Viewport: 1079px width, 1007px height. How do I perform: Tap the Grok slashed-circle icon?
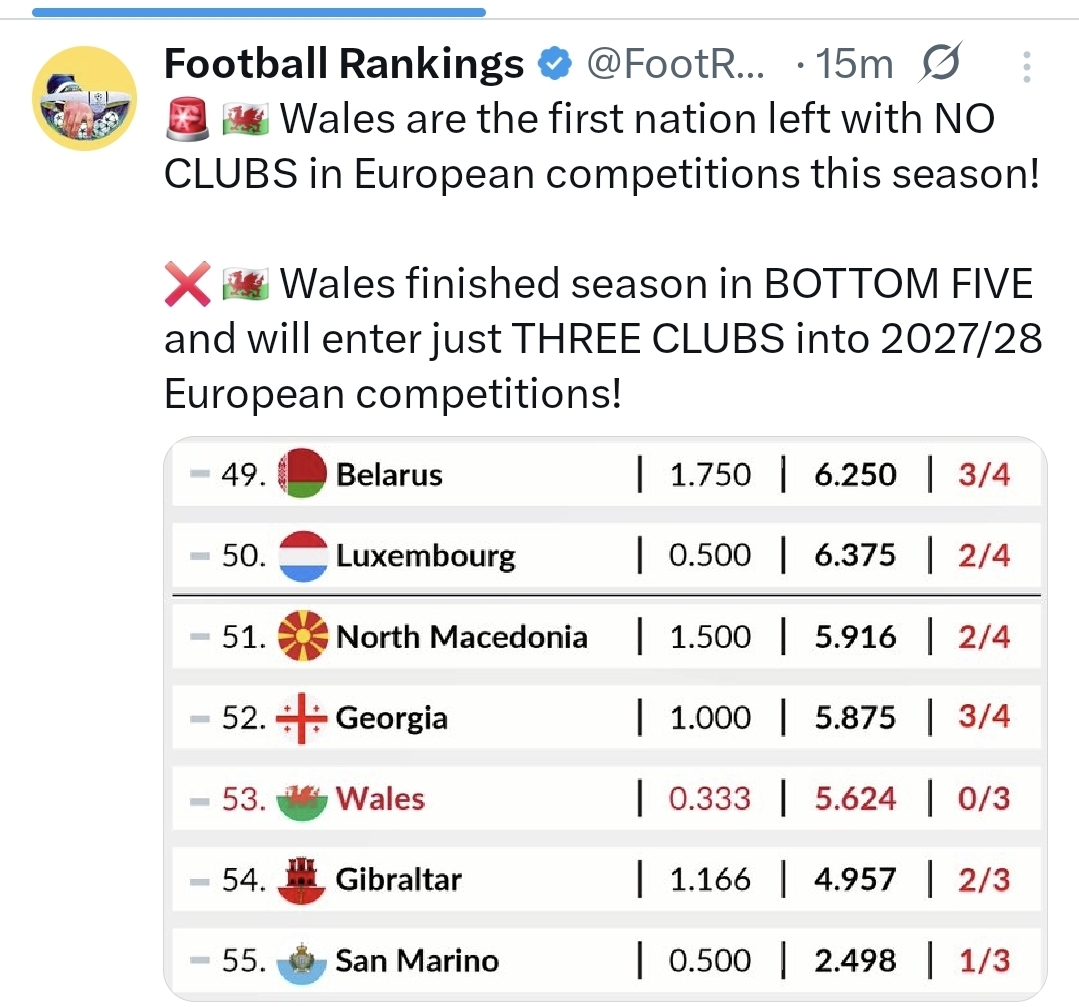click(x=940, y=65)
